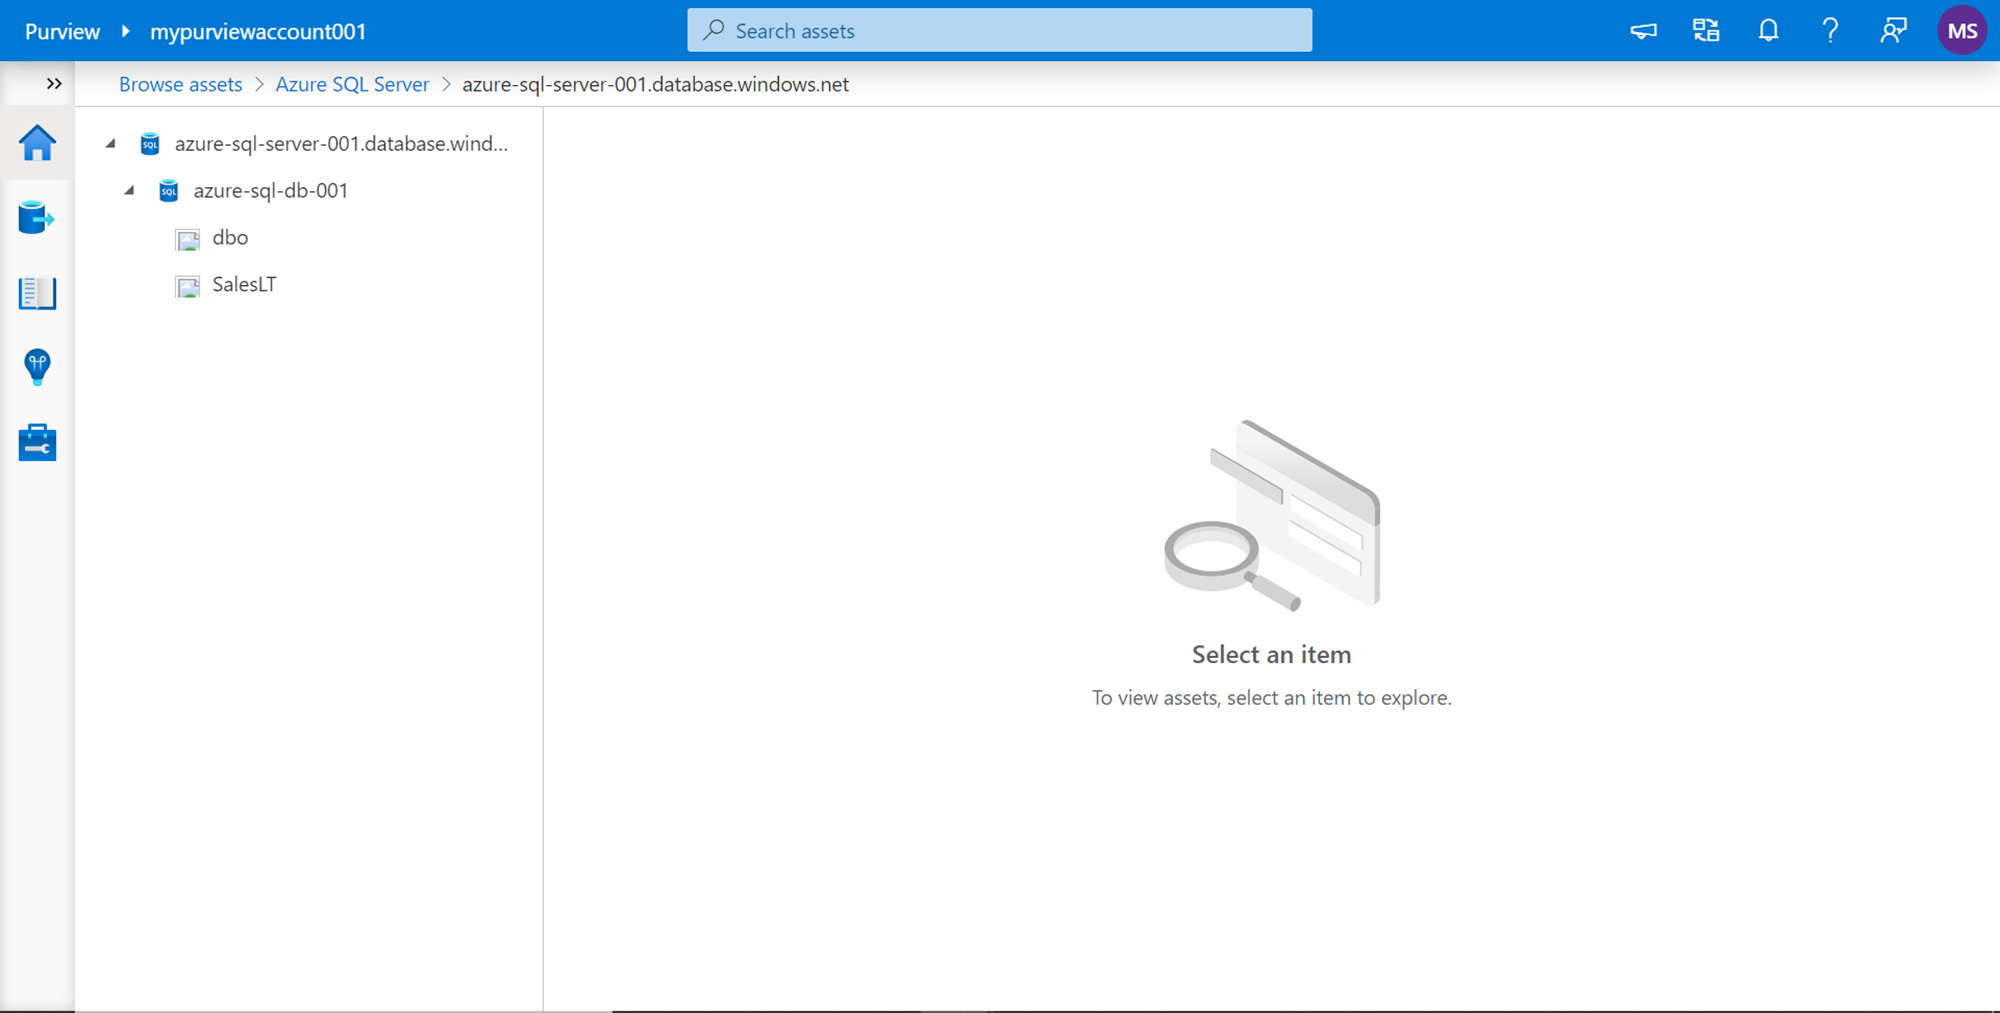2000x1013 pixels.
Task: Click the mypurviewaccount001 account name
Action: 258,31
